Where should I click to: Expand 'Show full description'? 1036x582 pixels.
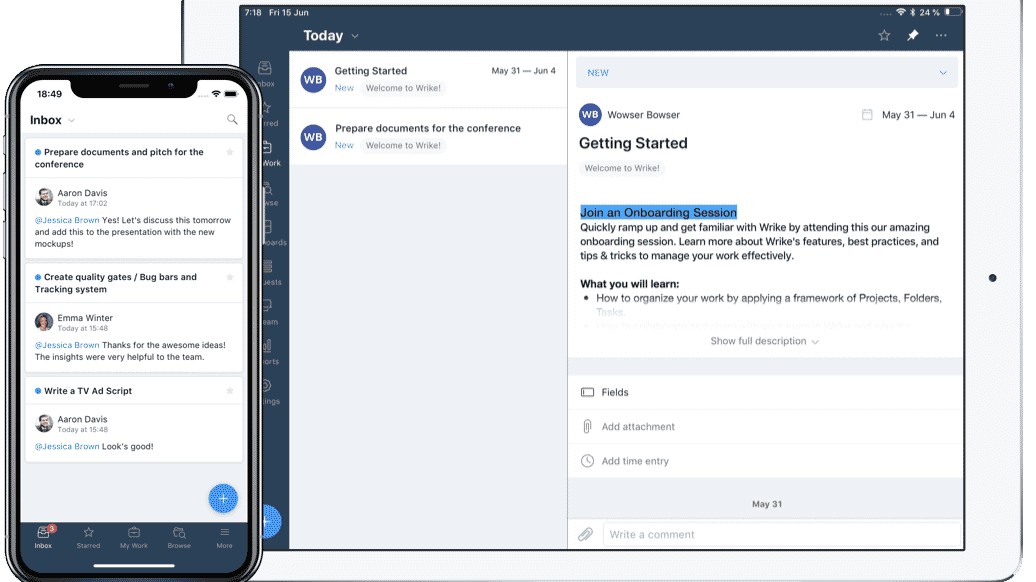(764, 341)
